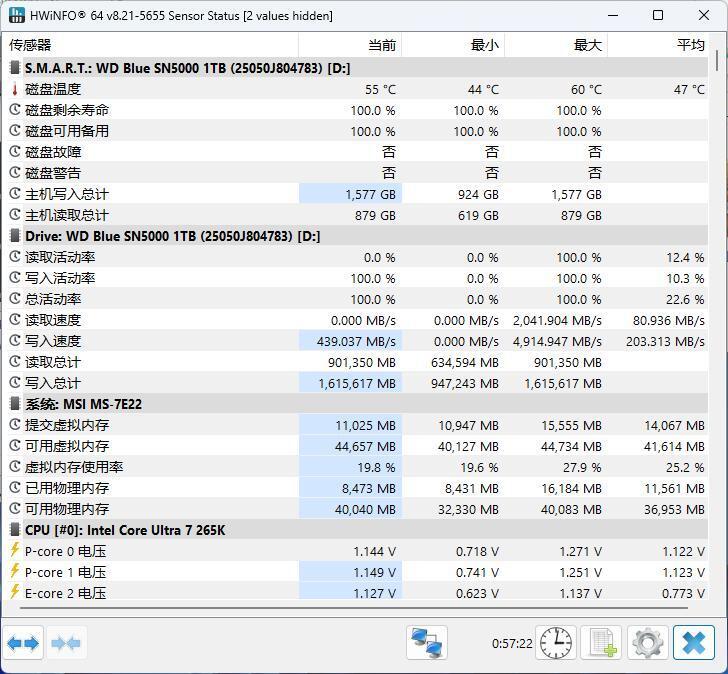The width and height of the screenshot is (728, 674).
Task: Click current value 1,615,617 MB
Action: coord(357,384)
